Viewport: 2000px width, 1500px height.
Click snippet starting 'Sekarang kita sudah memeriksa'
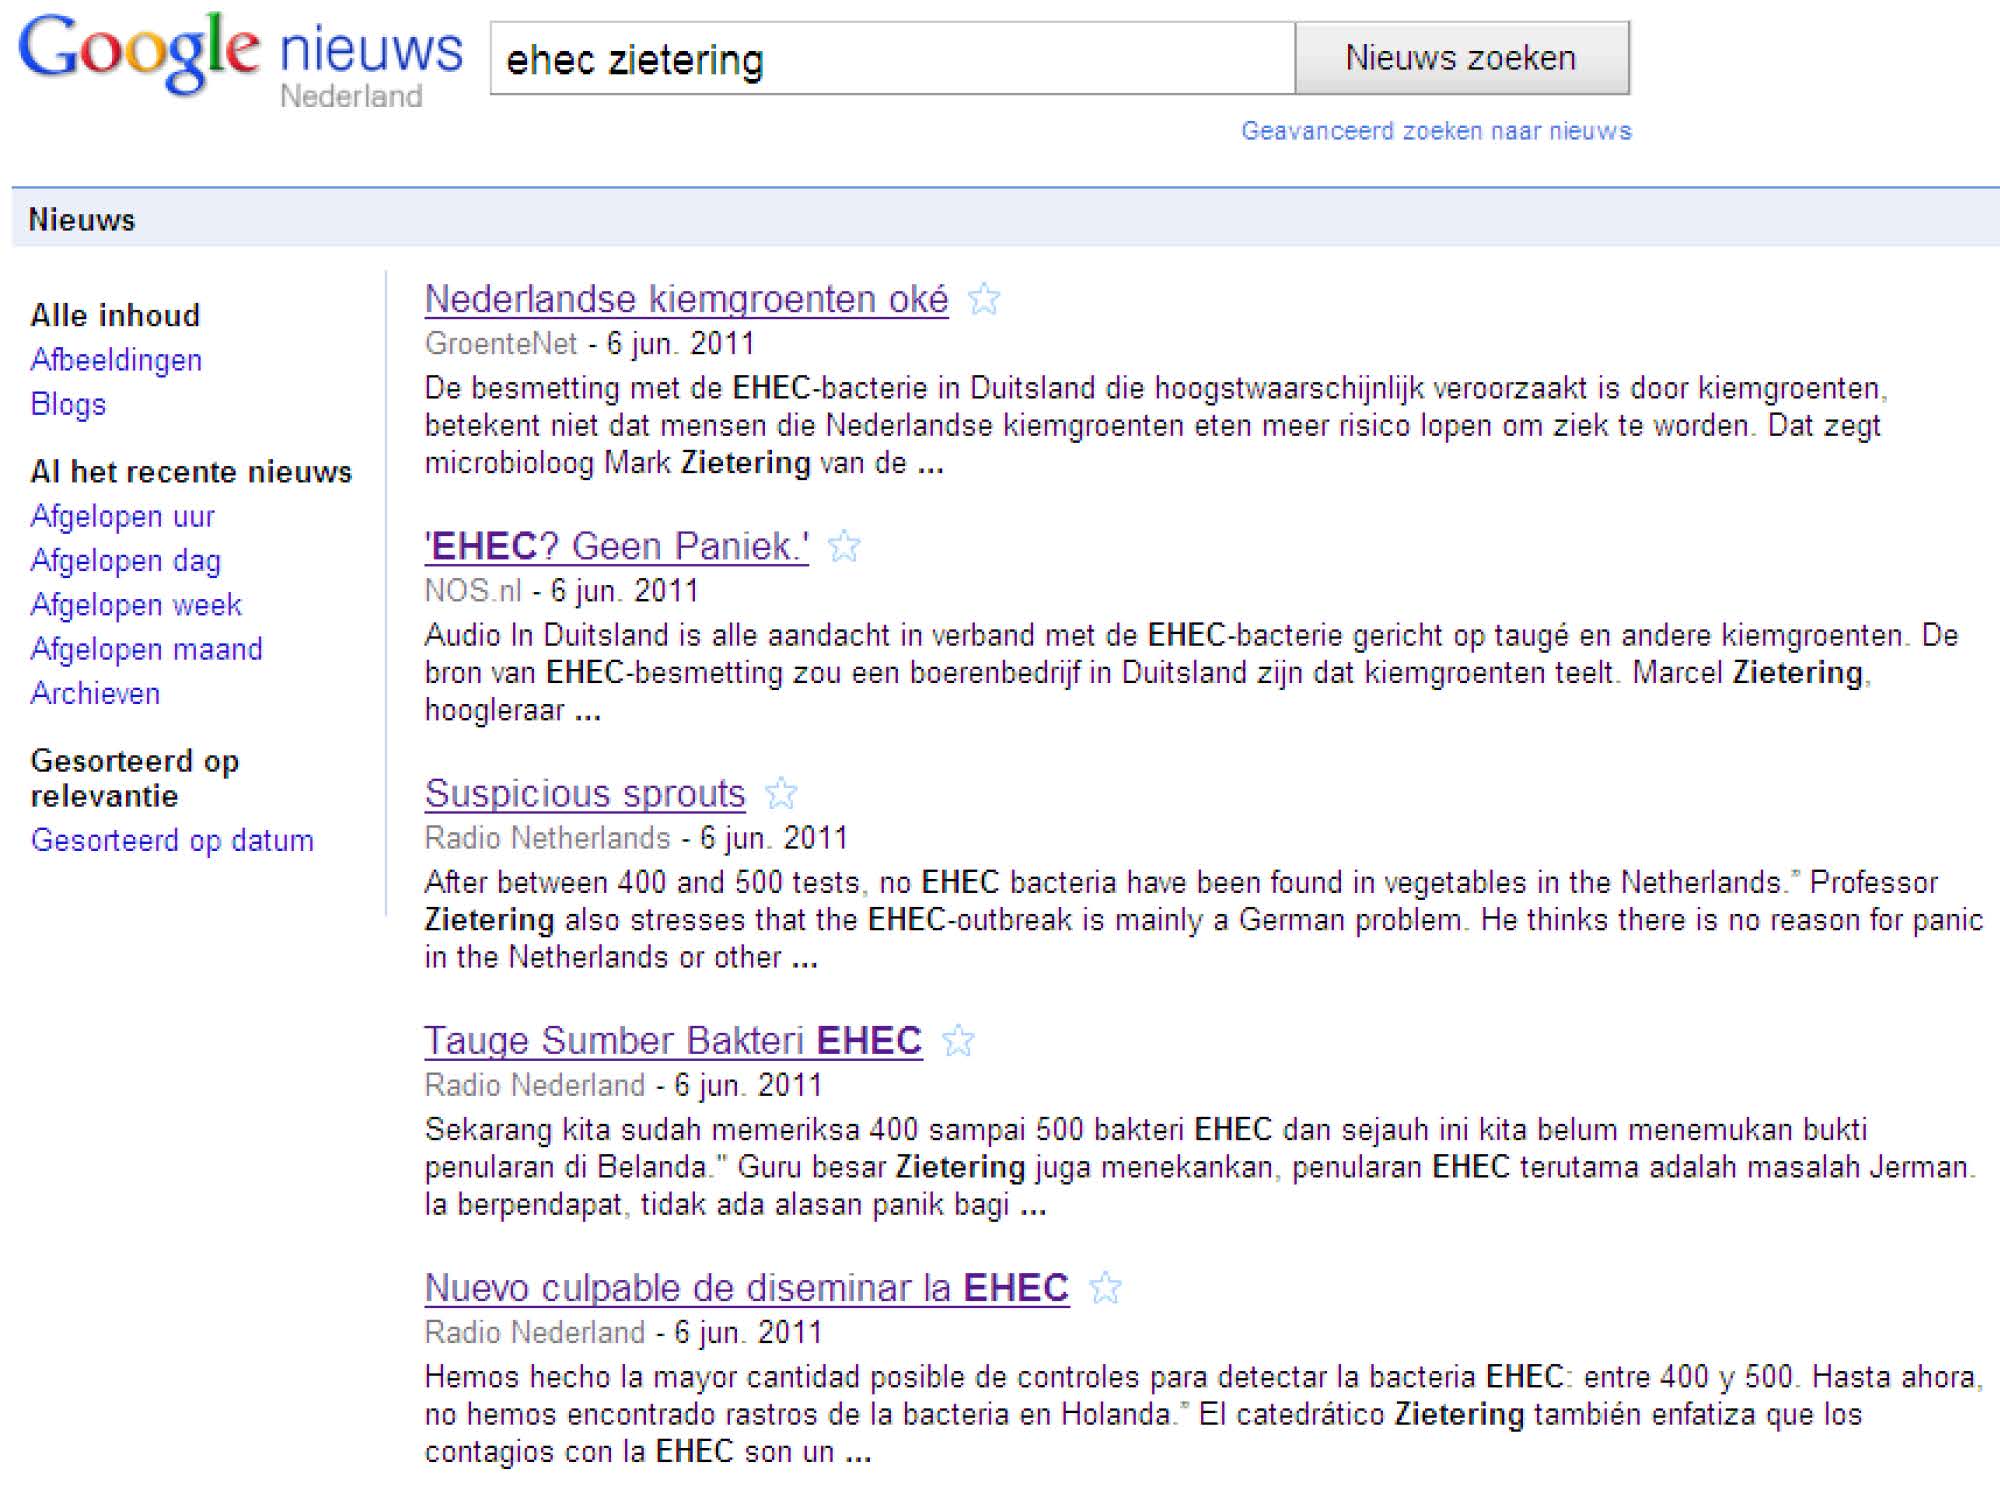click(x=1200, y=1166)
